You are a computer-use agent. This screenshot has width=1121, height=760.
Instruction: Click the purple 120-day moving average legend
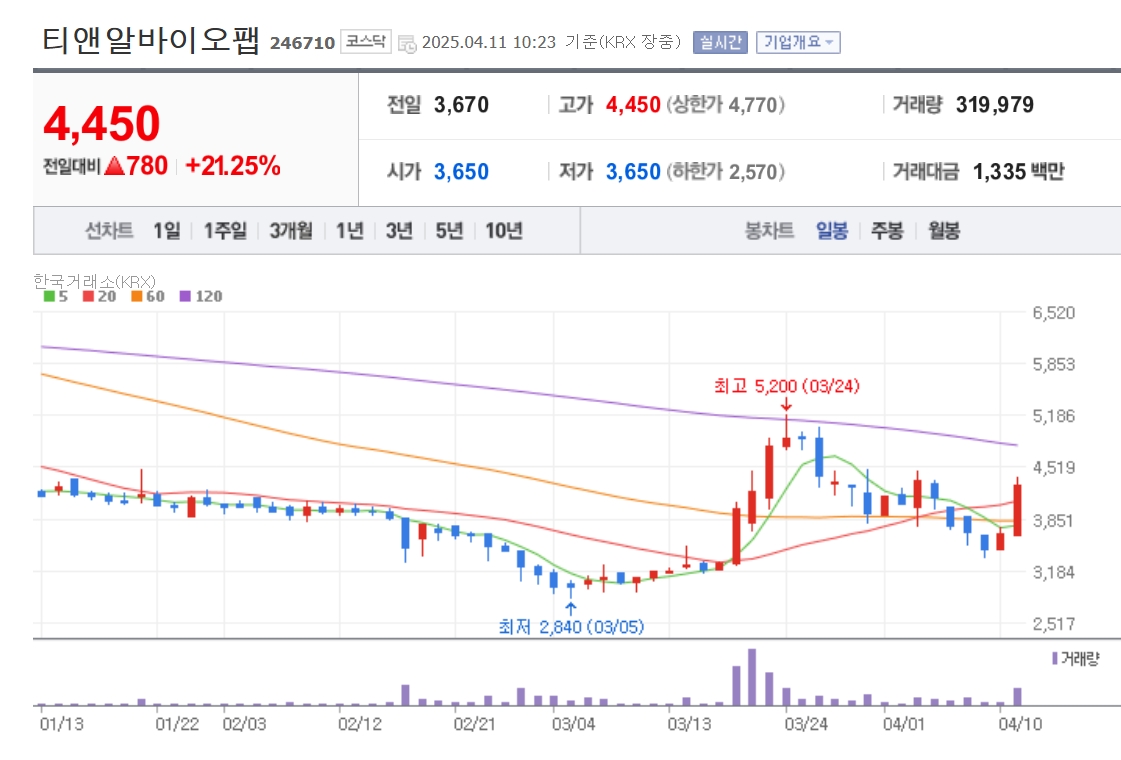pos(201,296)
